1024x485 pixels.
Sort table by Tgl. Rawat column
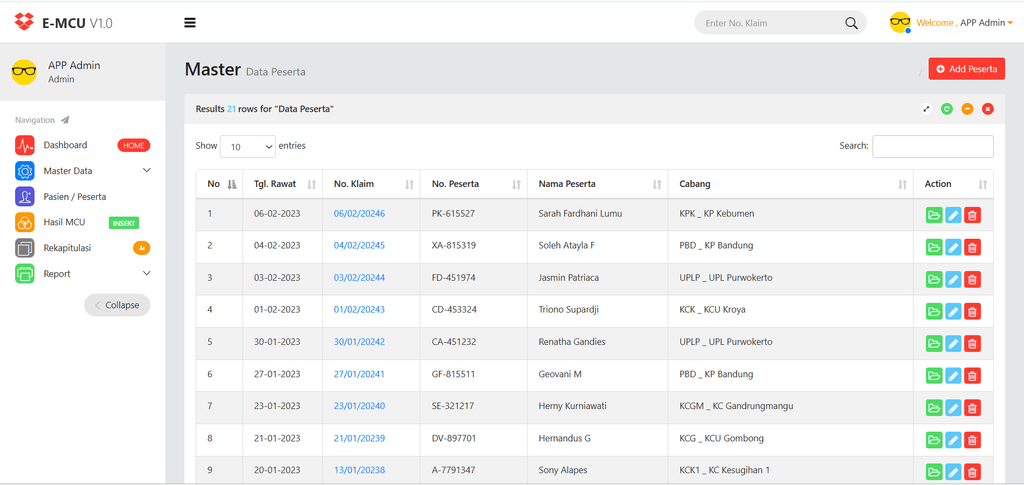[x=283, y=184]
